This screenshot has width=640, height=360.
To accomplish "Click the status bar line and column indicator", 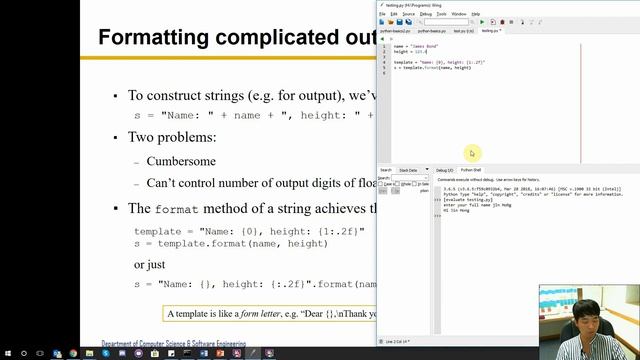I will pos(397,342).
